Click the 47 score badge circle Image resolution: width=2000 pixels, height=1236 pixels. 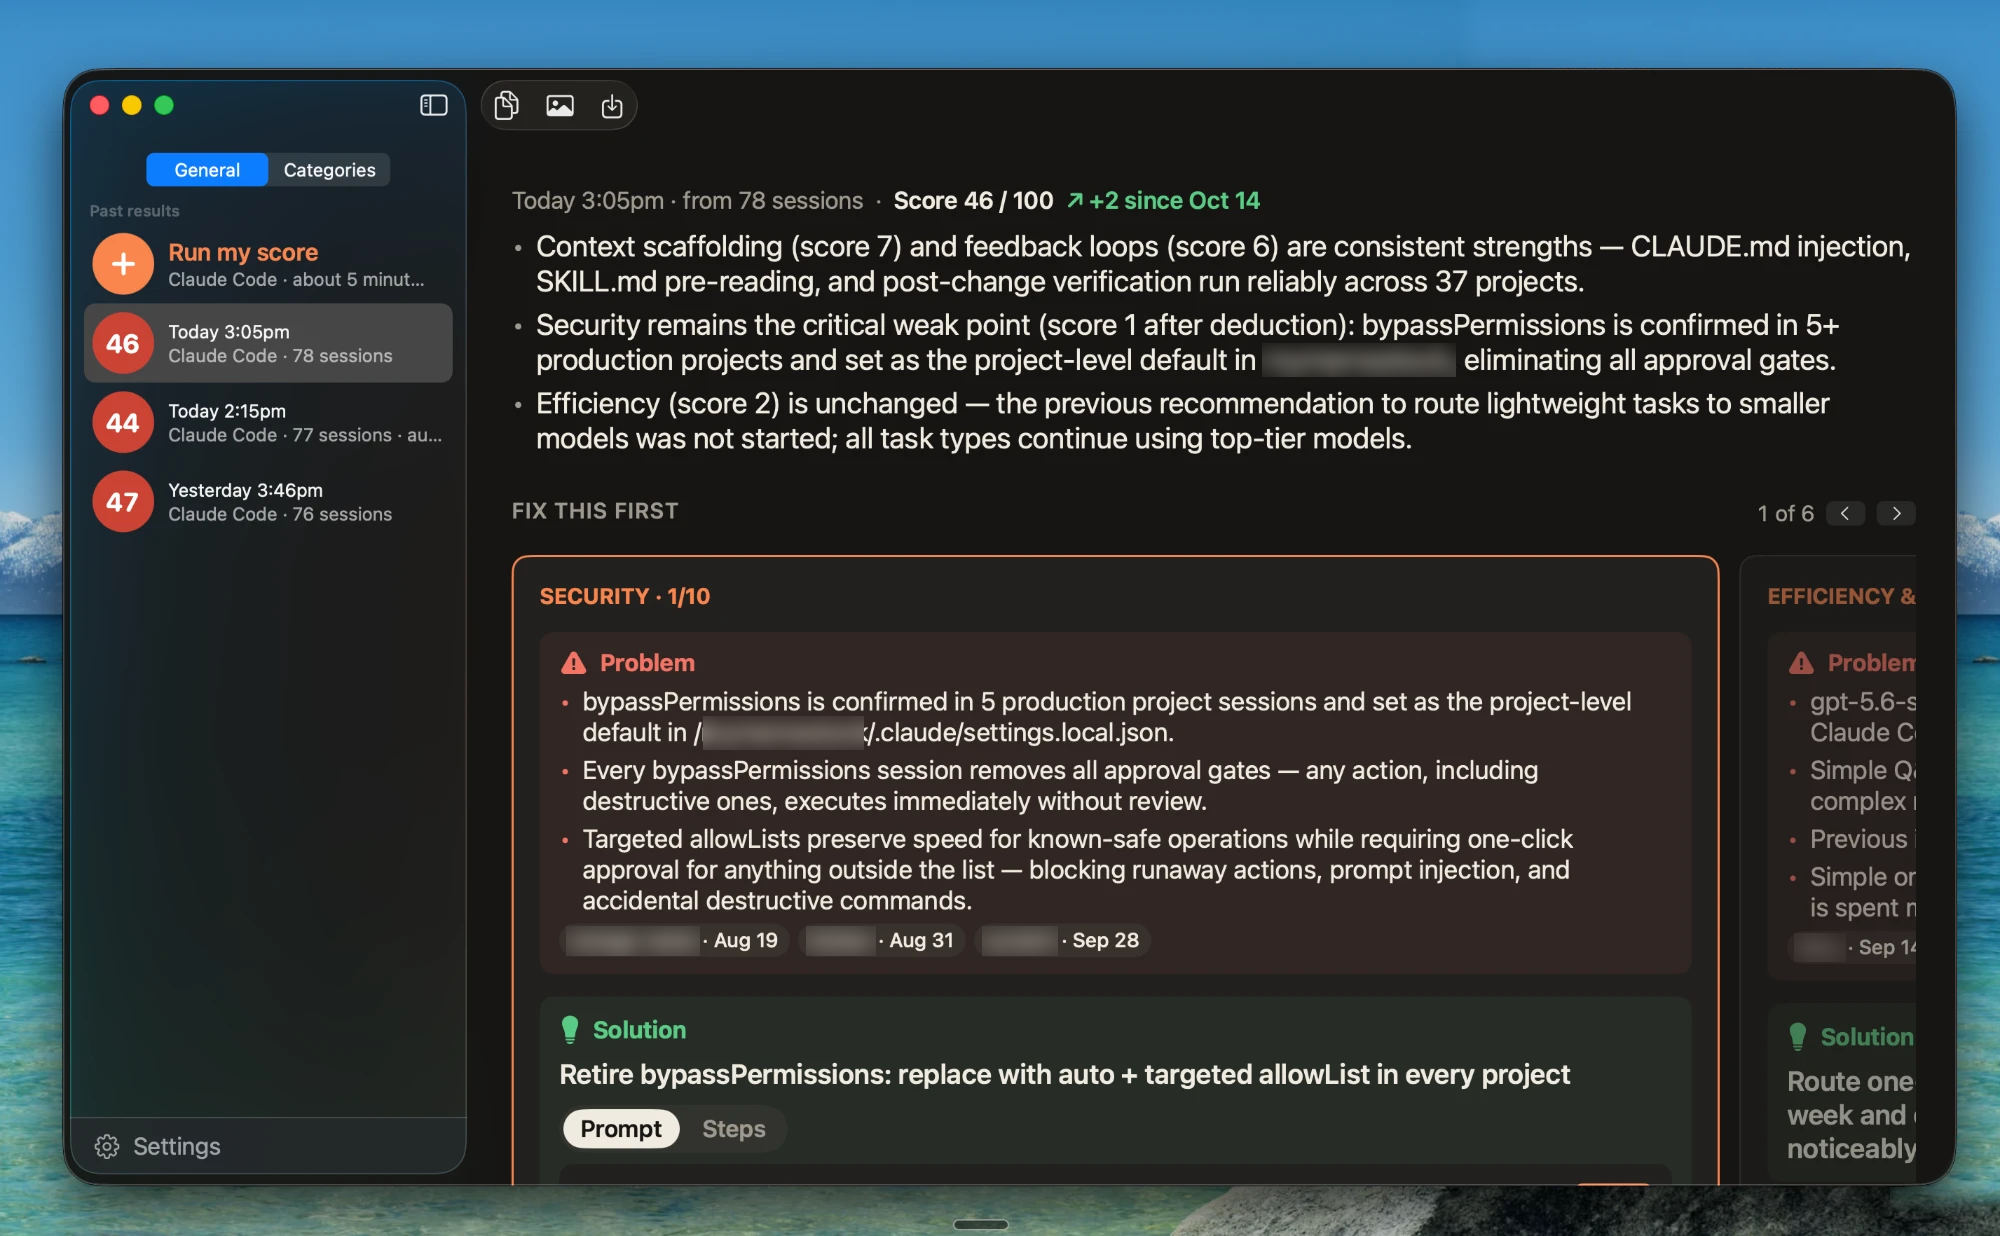tap(123, 501)
